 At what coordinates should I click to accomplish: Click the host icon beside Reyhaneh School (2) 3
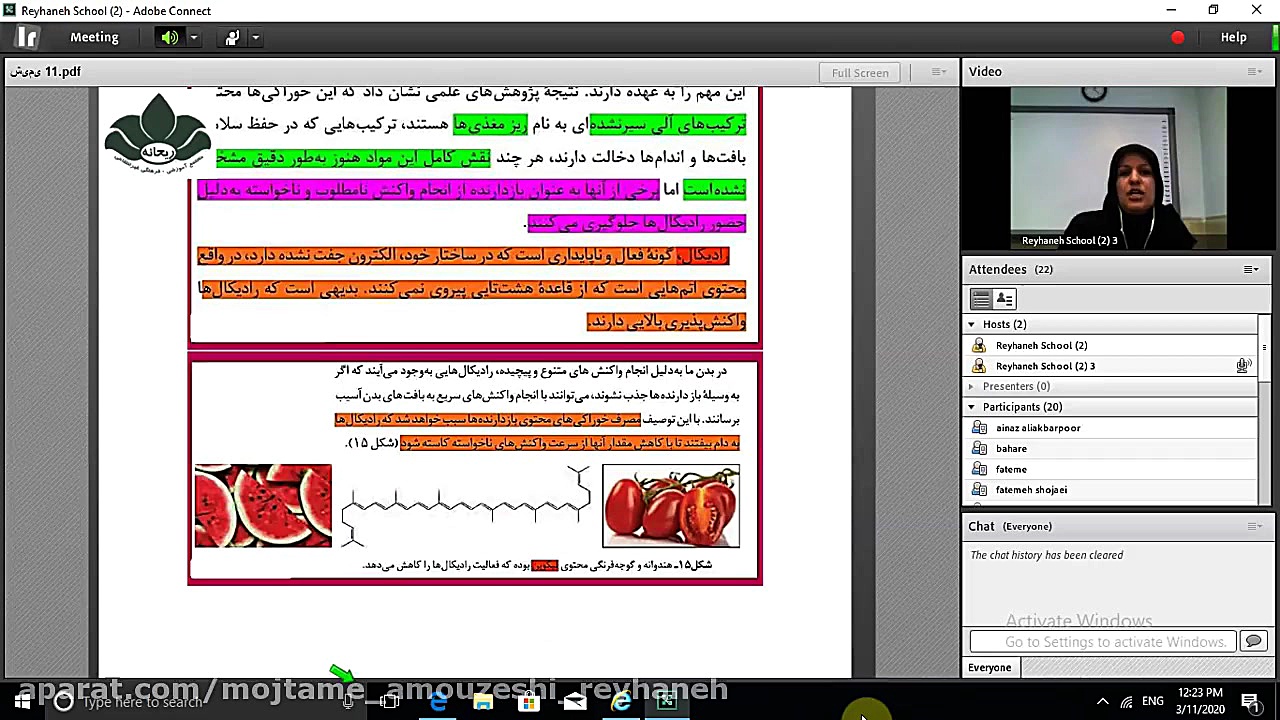[979, 366]
